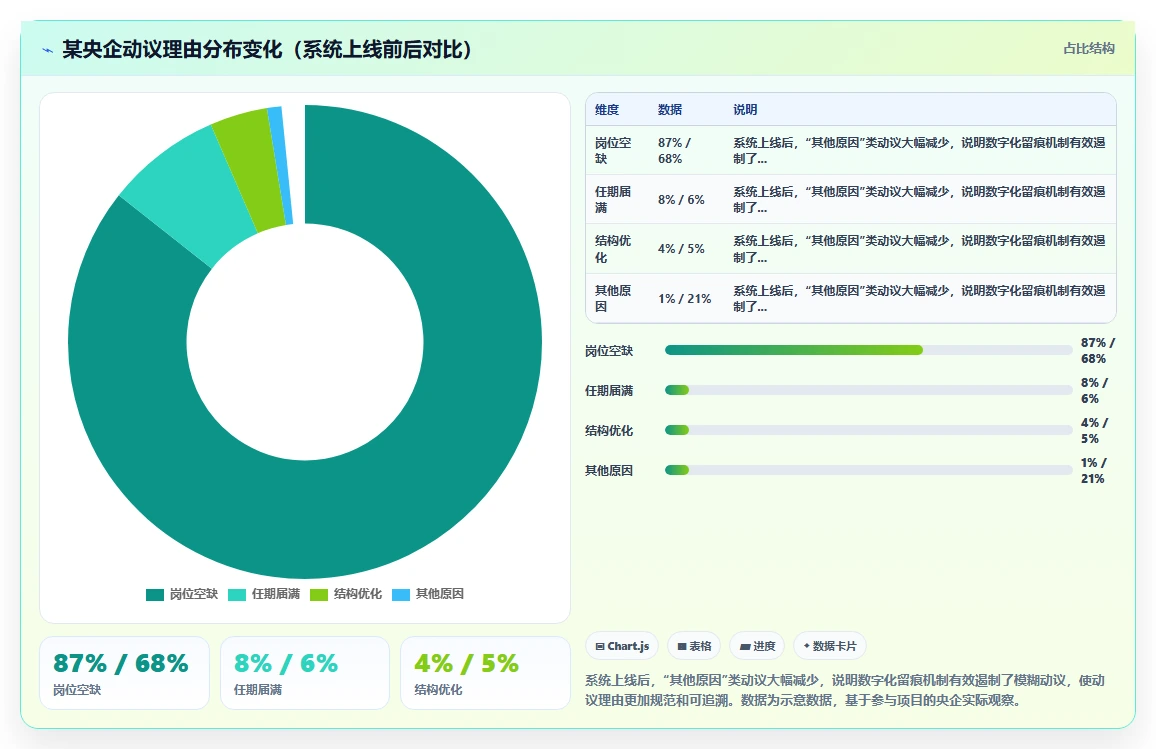Click the 说明 column header
Image resolution: width=1156 pixels, height=749 pixels.
(x=745, y=109)
